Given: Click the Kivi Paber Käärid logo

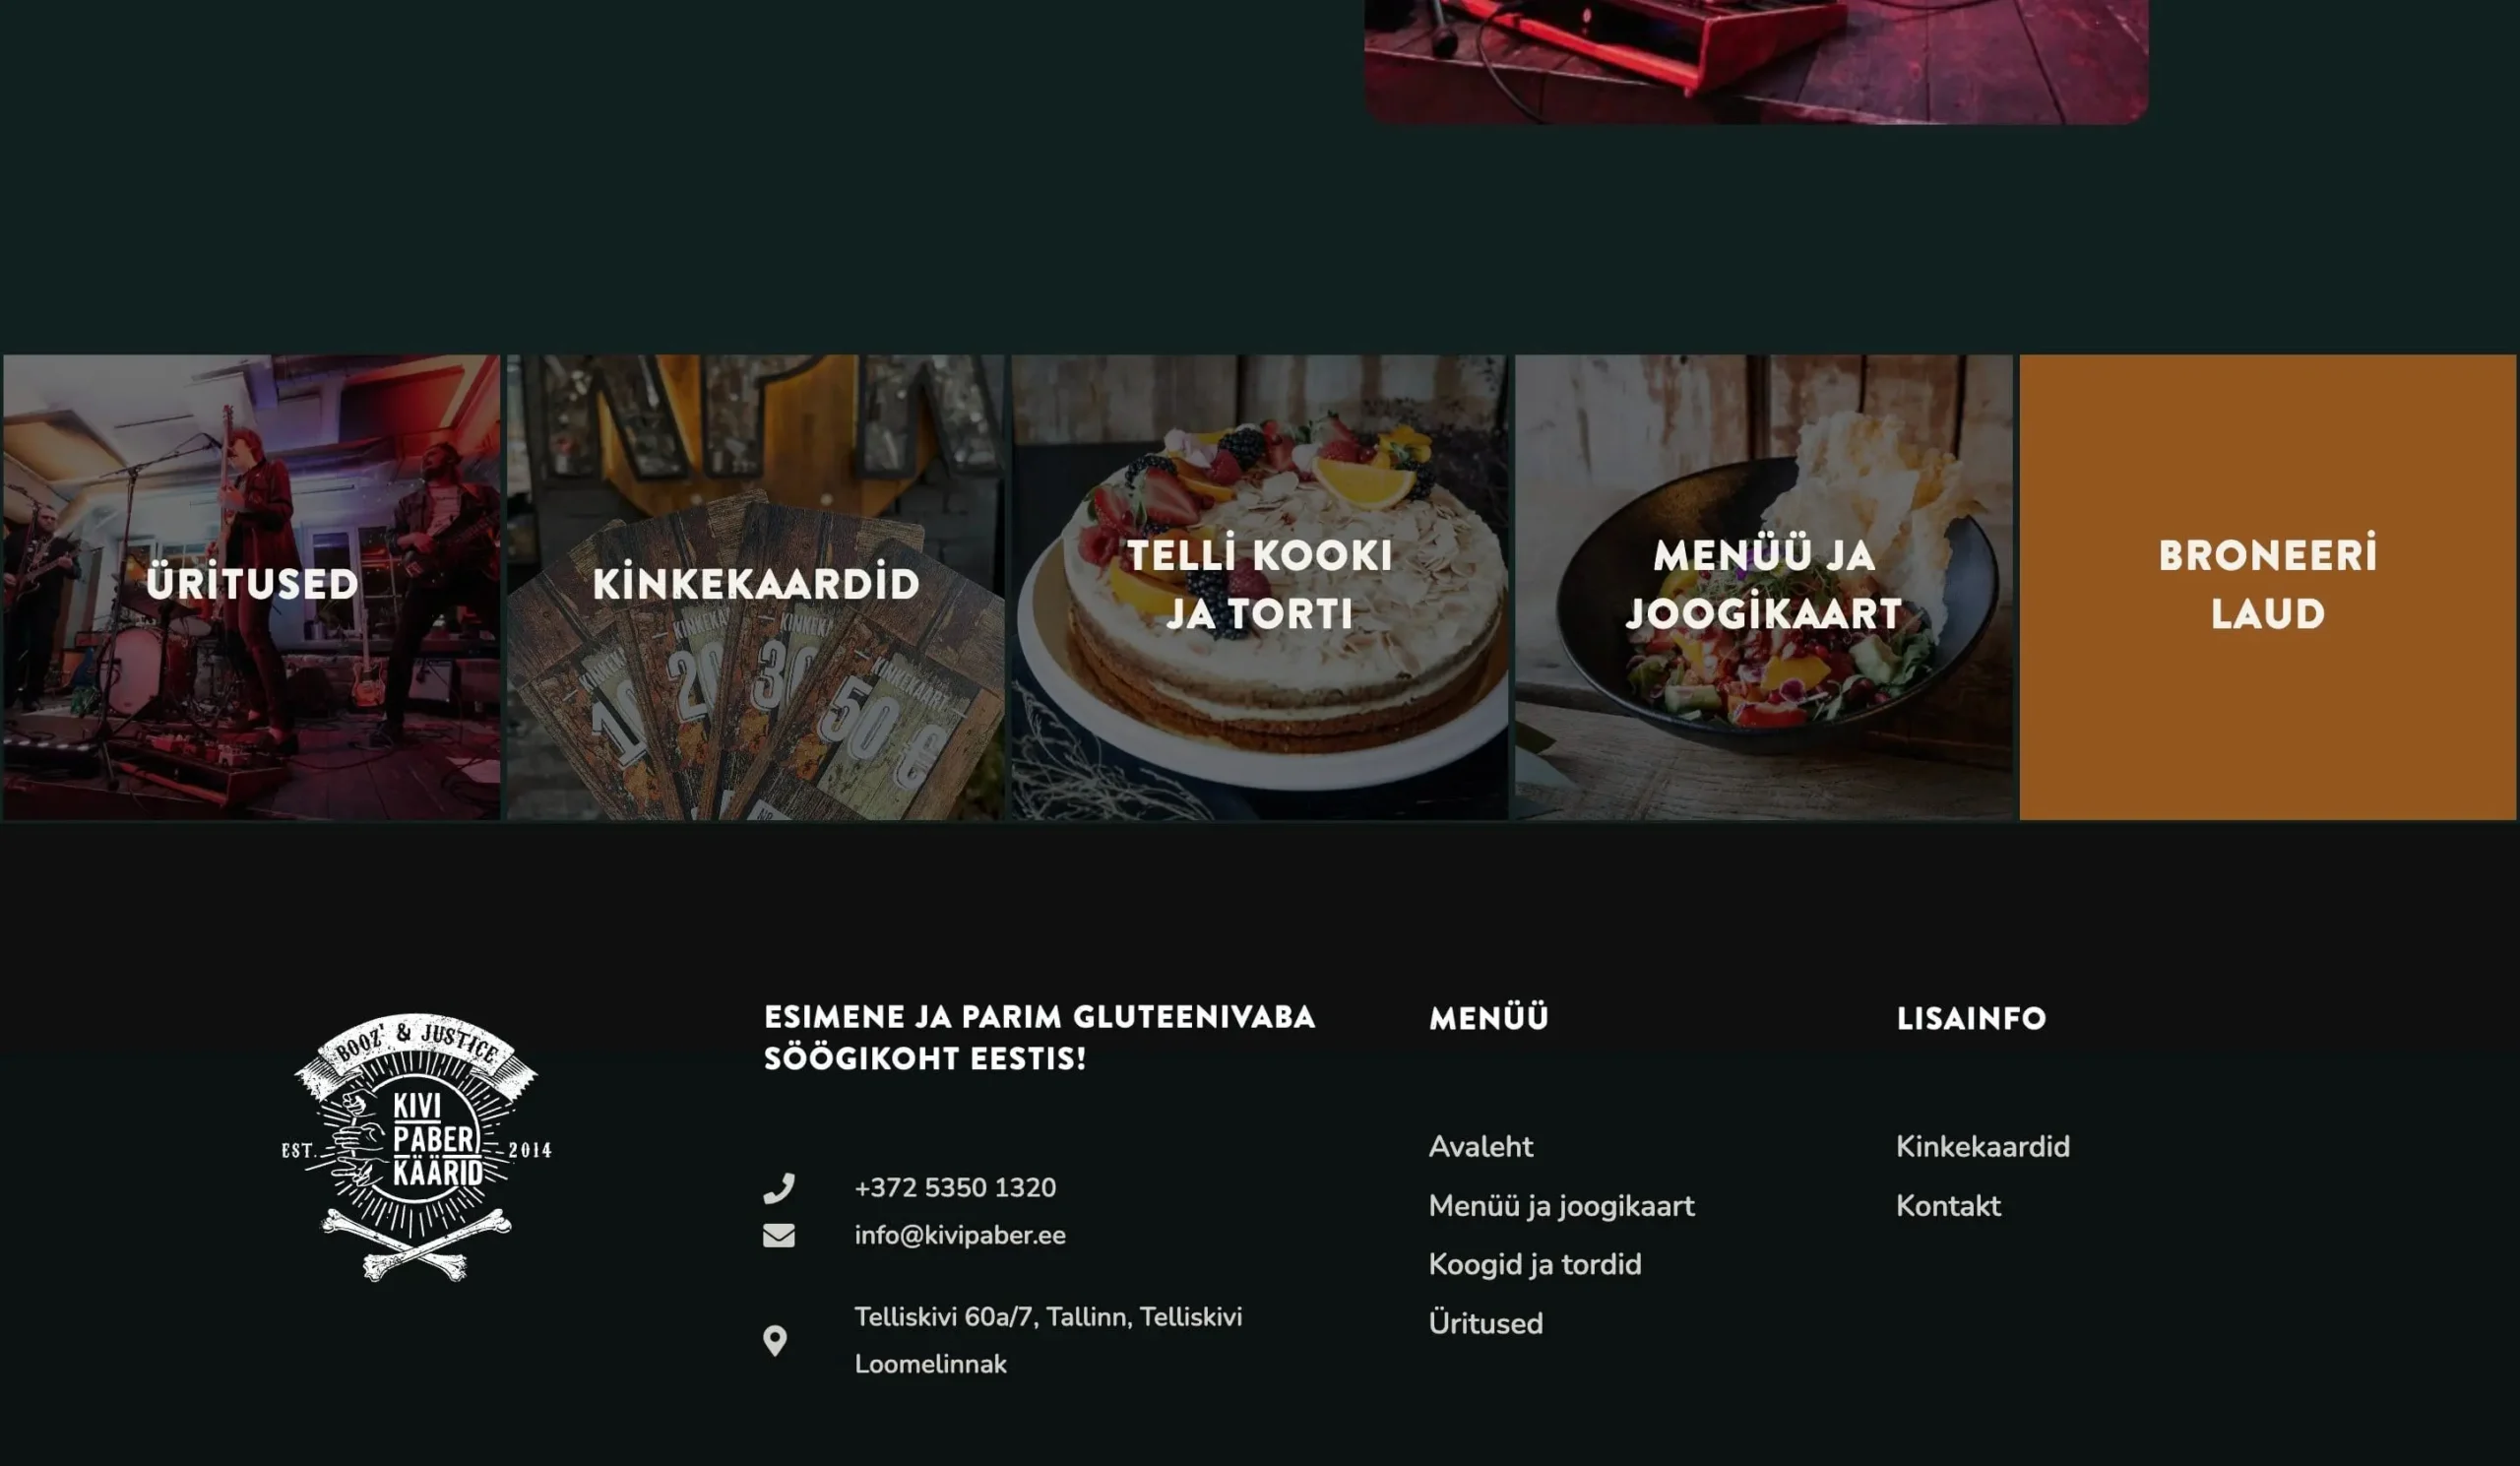Looking at the screenshot, I should [416, 1147].
